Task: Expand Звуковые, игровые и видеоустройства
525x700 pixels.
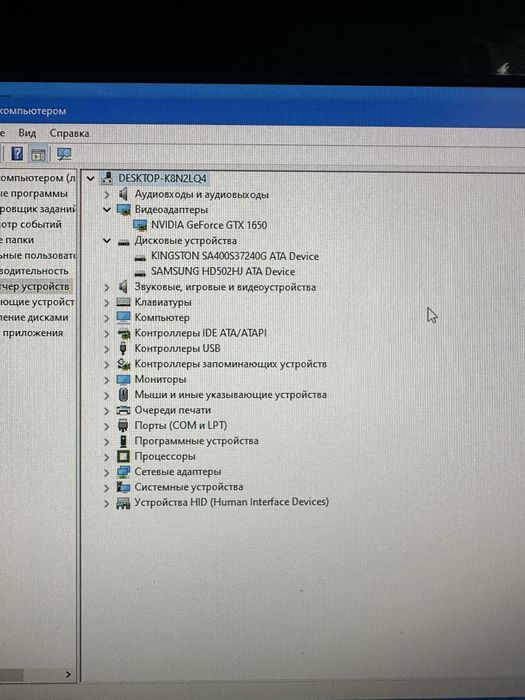Action: (x=107, y=288)
